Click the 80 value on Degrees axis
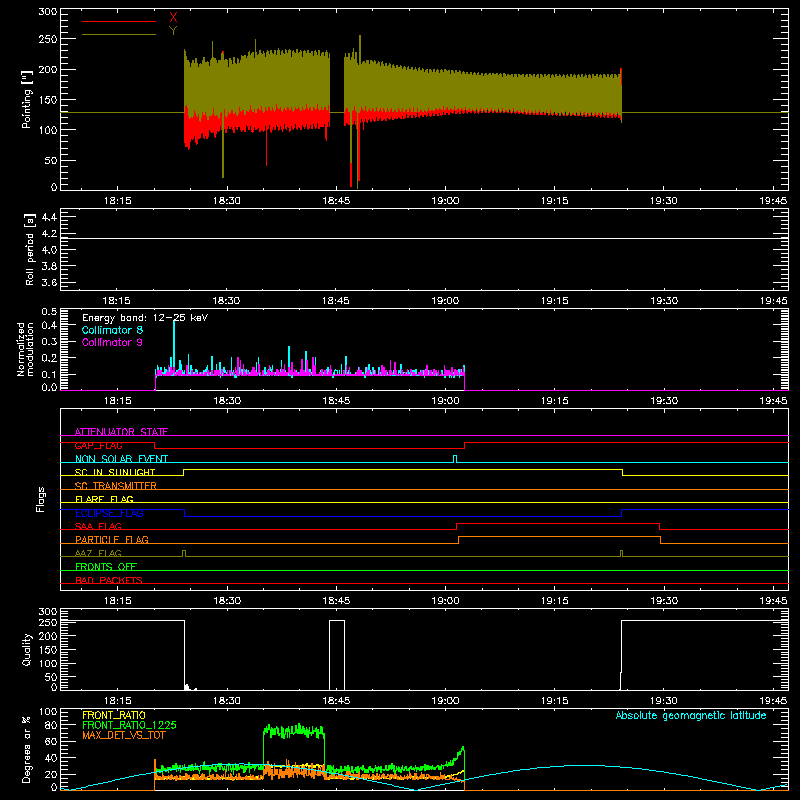The height and width of the screenshot is (800, 800). (52, 725)
